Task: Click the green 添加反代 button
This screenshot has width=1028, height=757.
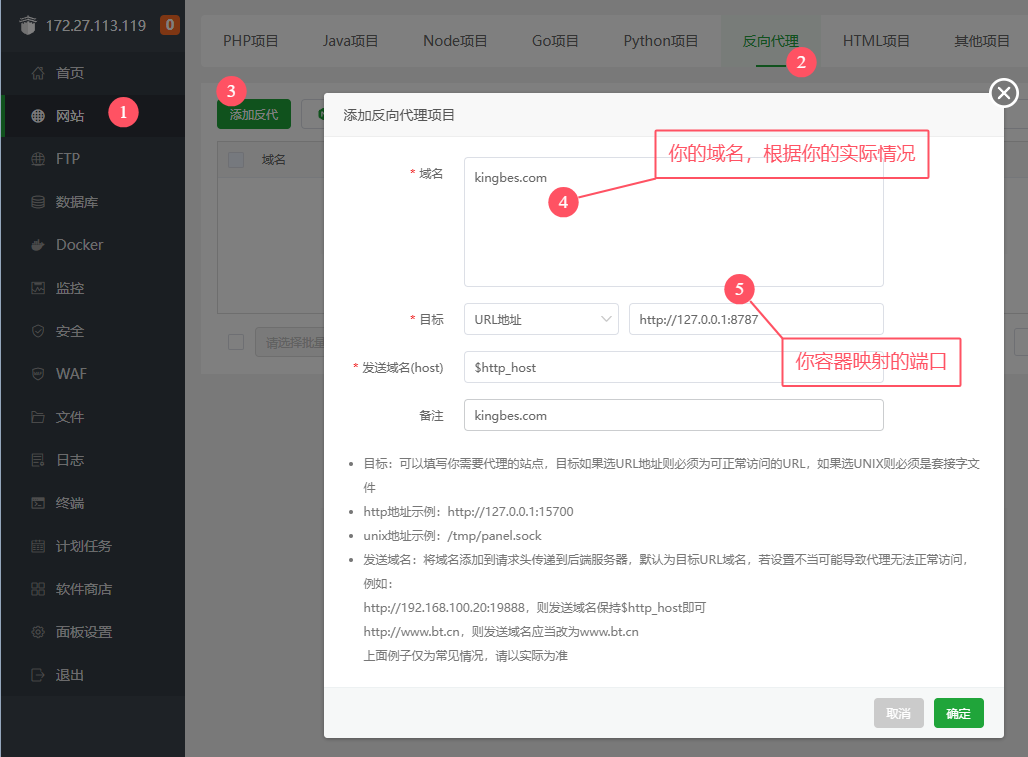Action: pos(254,114)
